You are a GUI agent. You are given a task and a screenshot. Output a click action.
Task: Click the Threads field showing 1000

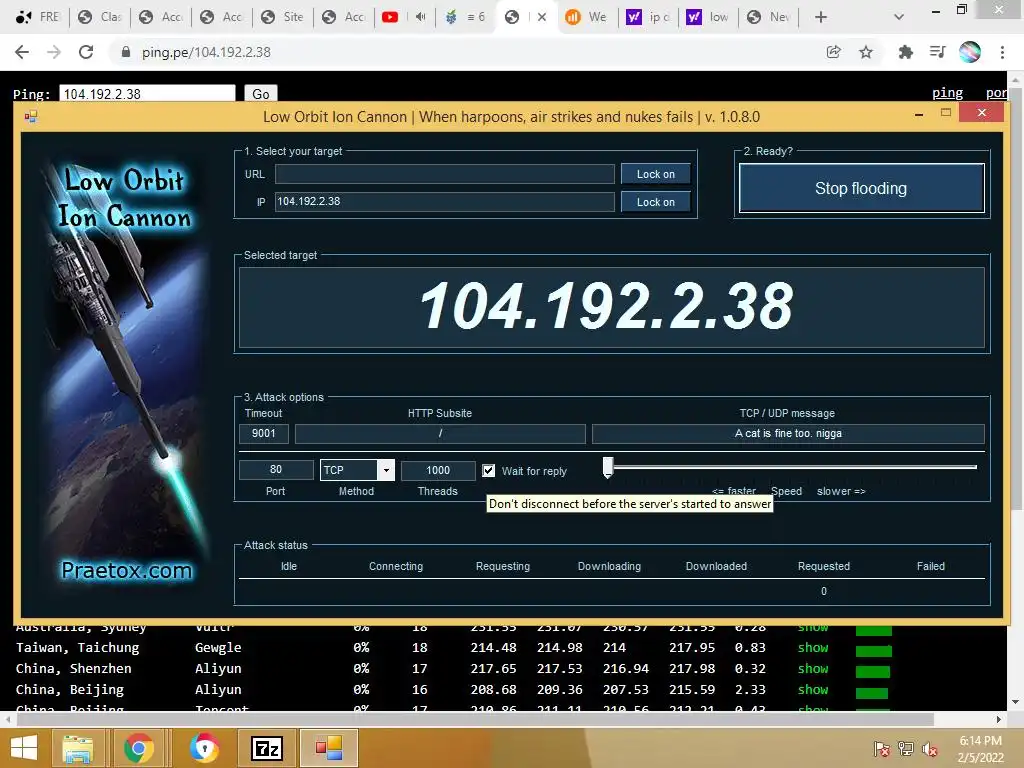point(438,470)
